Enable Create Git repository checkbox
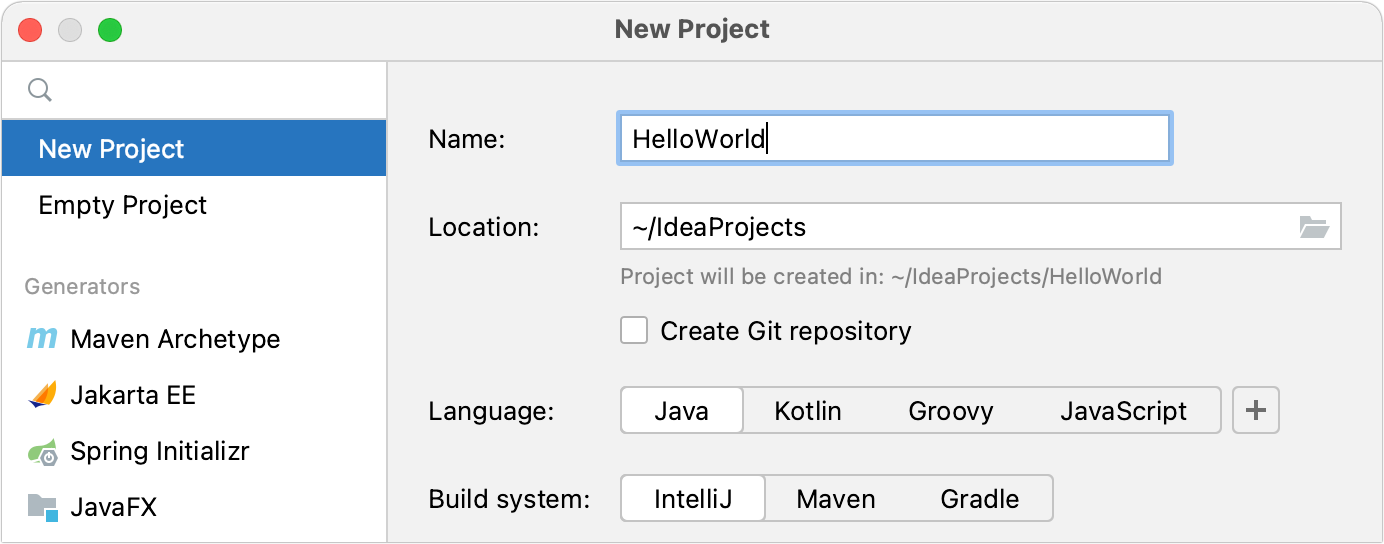Viewport: 1384px width, 544px height. click(634, 331)
